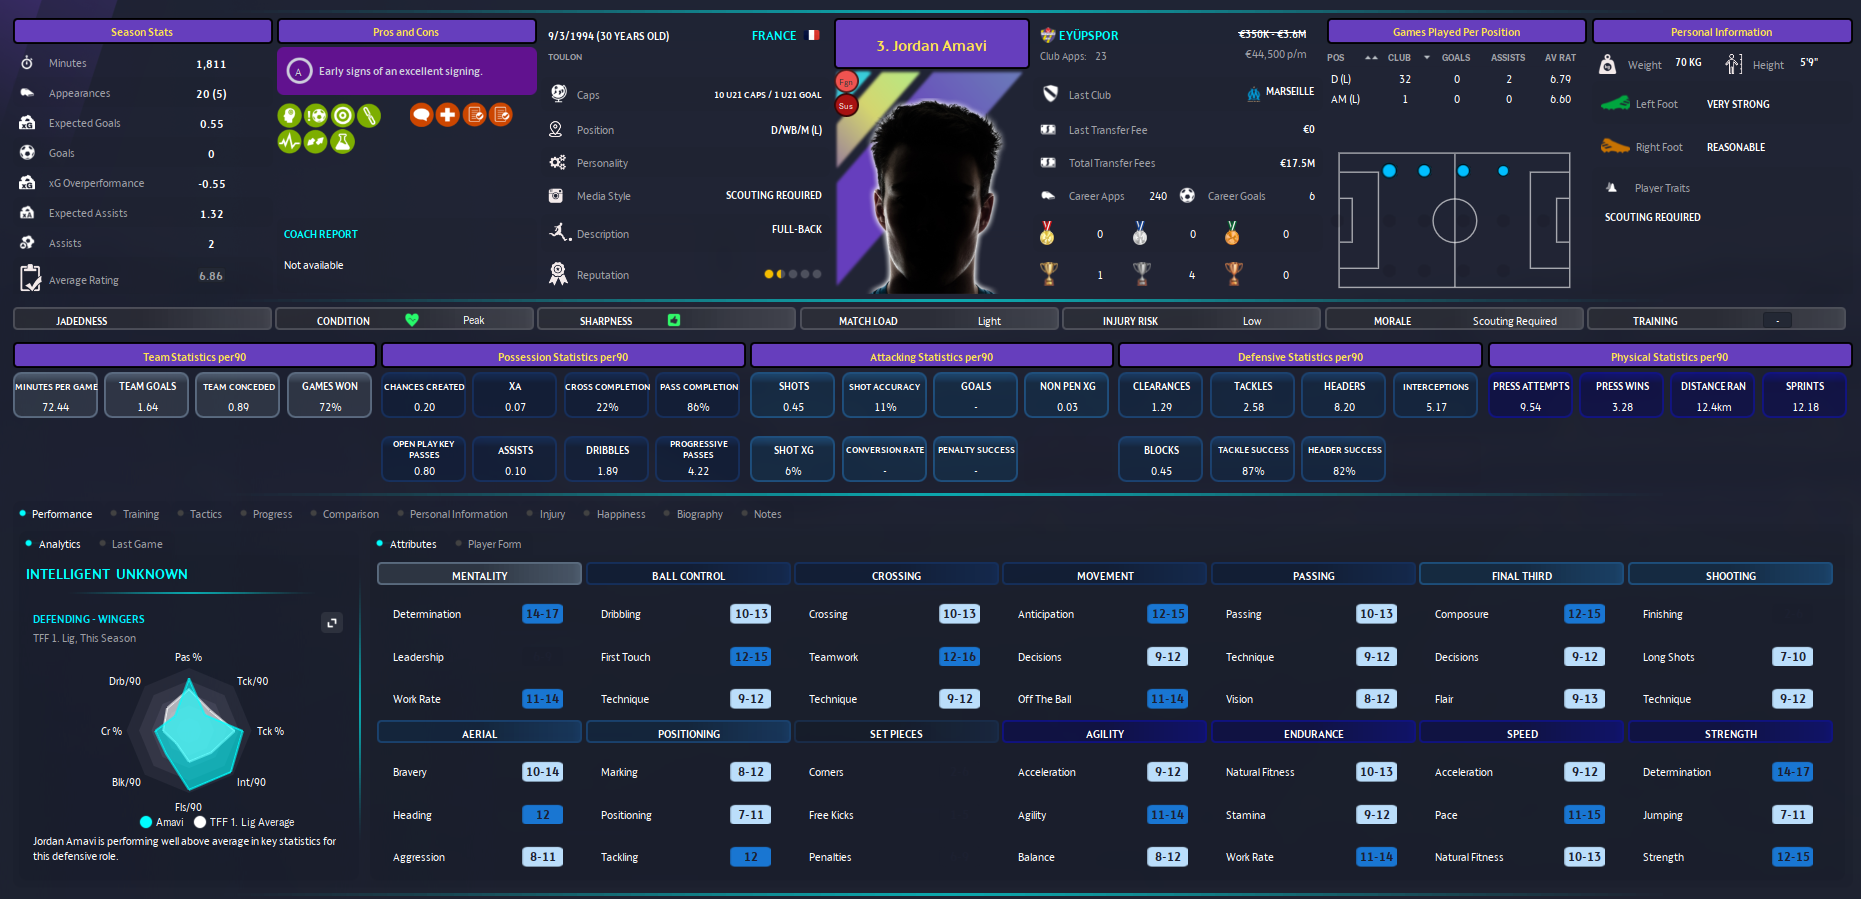Click the red Sus suspension status badge

coord(846,105)
